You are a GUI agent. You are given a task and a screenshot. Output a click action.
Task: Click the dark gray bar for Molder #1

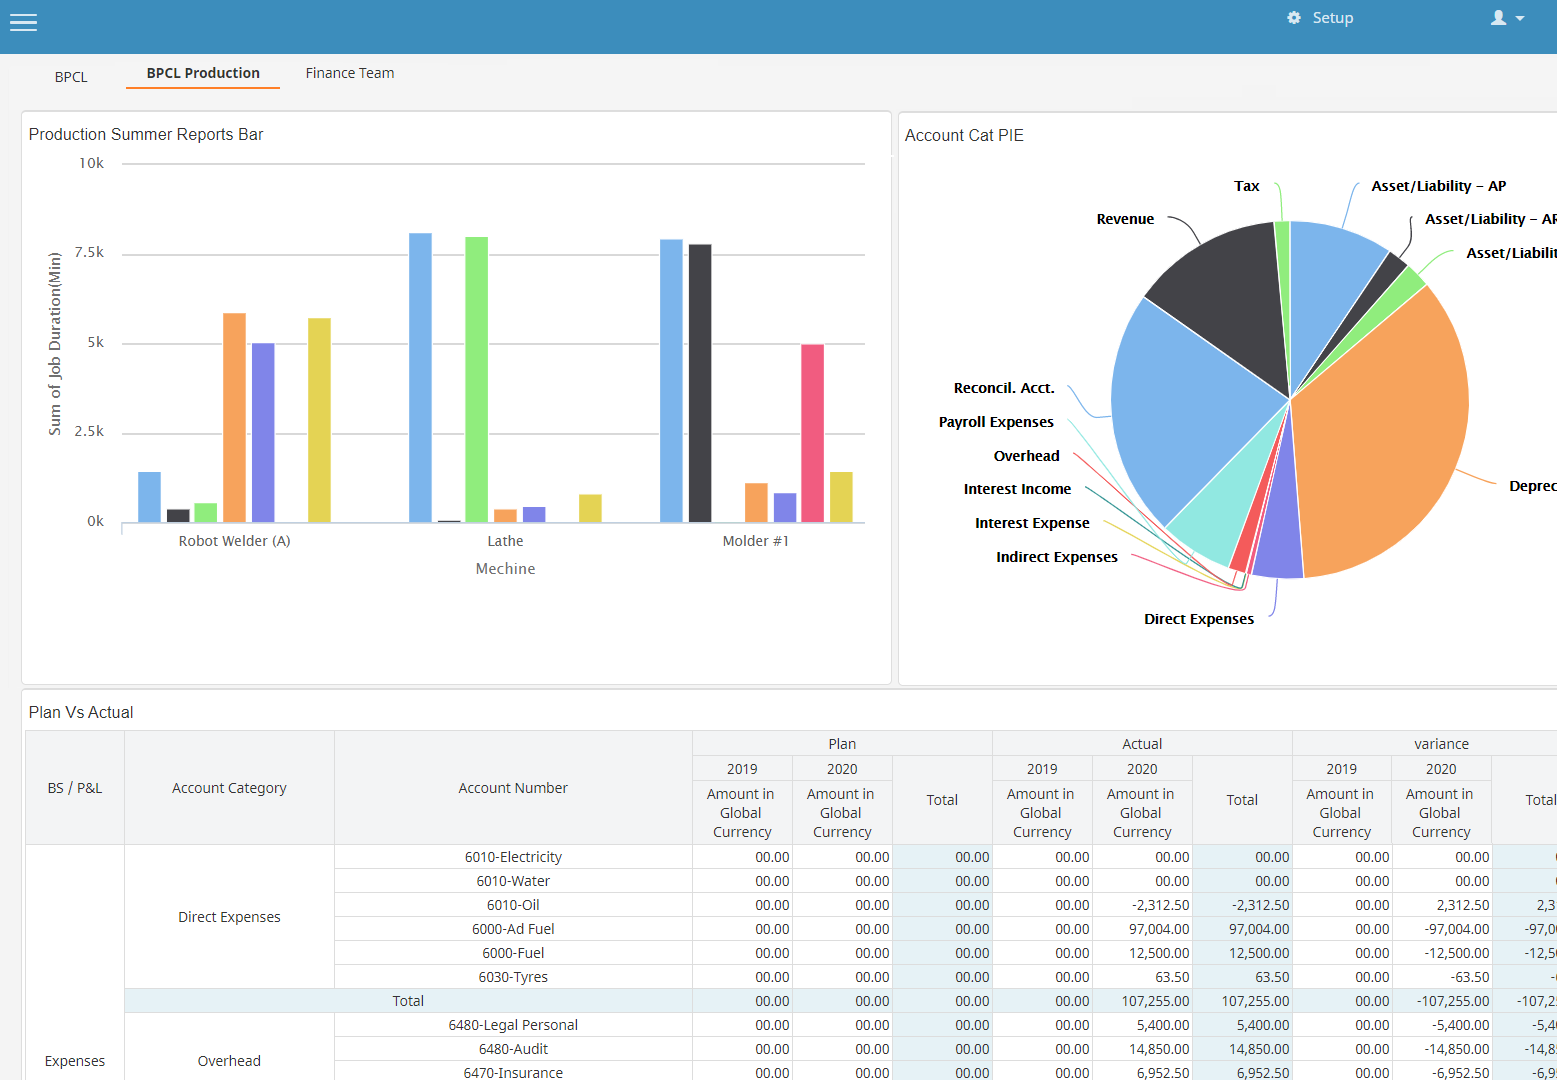(x=700, y=383)
